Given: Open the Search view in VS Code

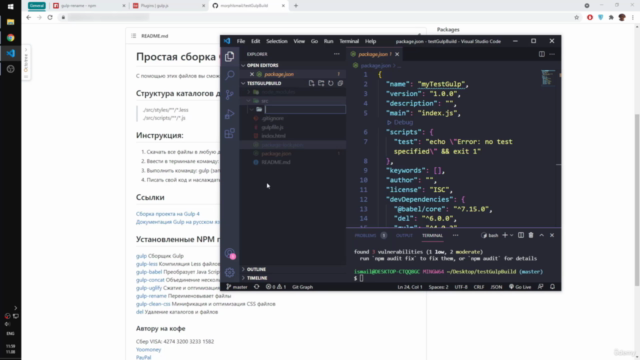Looking at the screenshot, I should [x=229, y=75].
